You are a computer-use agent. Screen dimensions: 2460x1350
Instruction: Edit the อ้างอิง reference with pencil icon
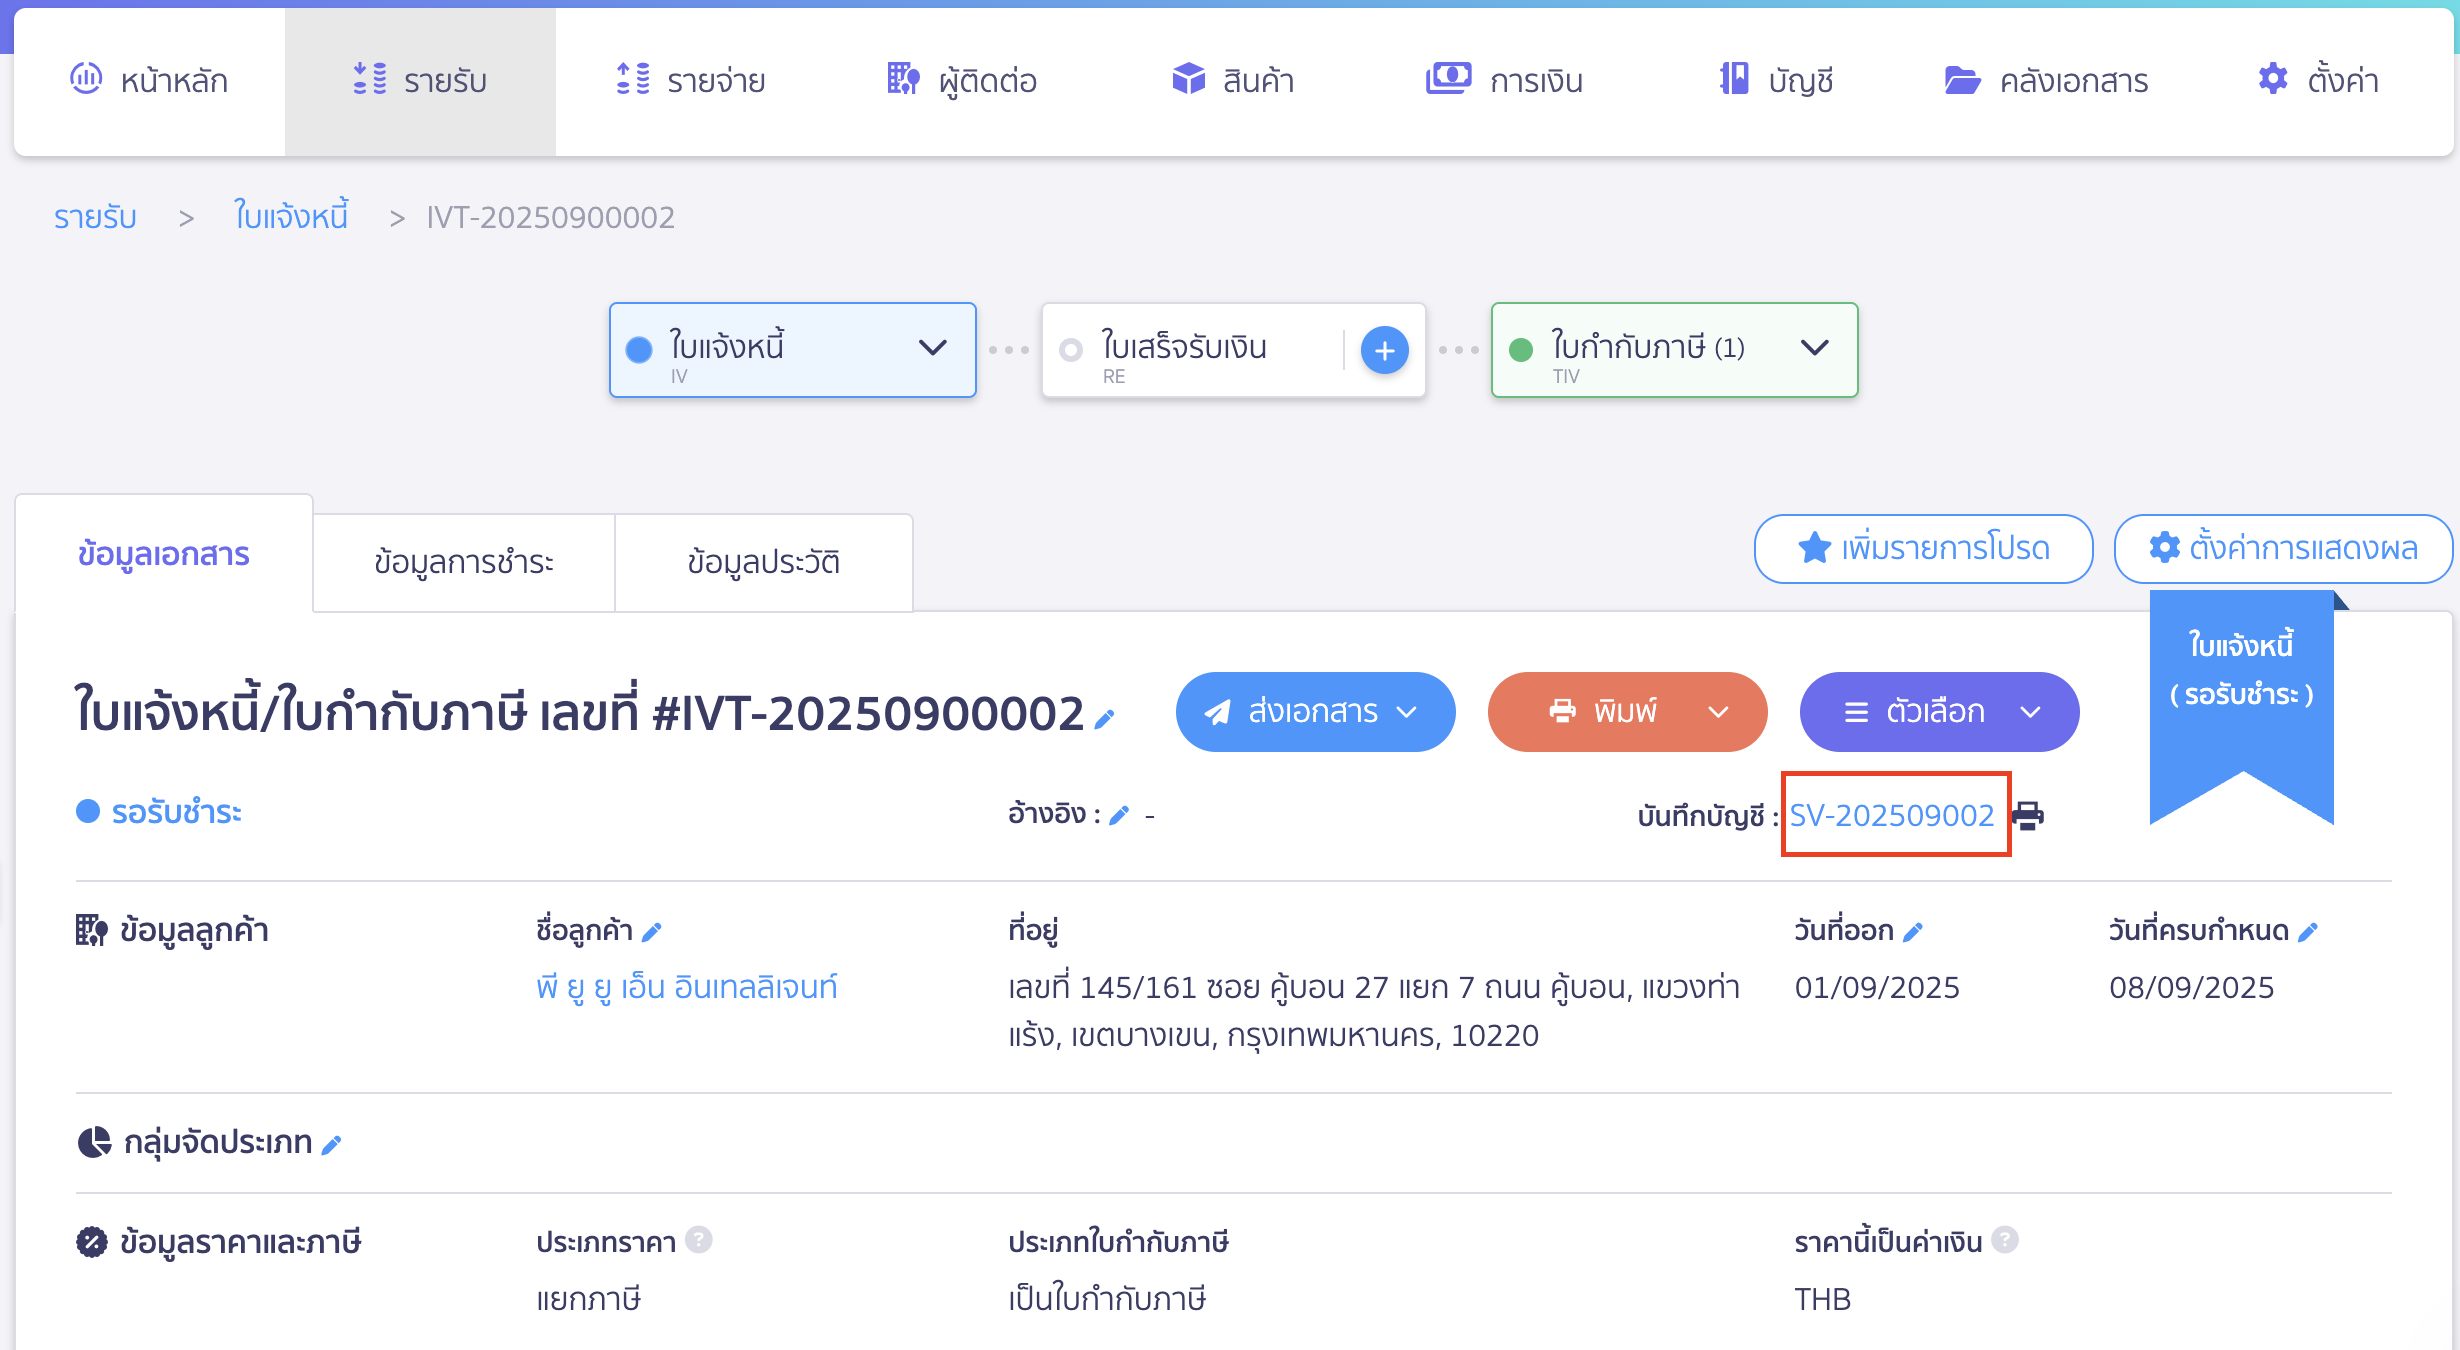[x=1120, y=816]
